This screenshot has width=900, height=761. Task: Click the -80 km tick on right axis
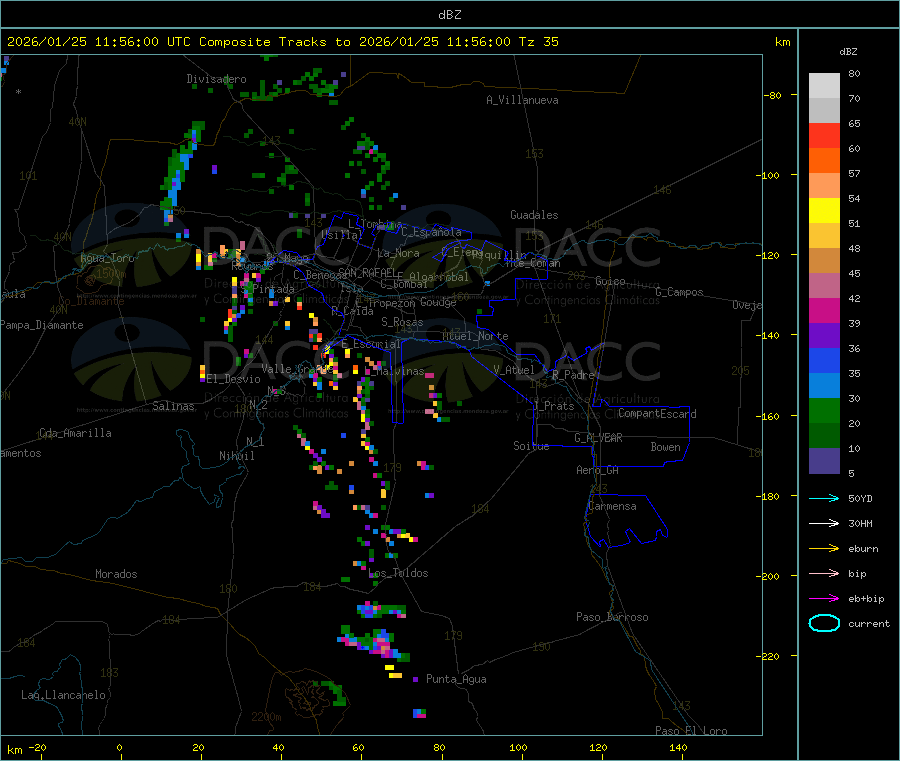pos(773,95)
